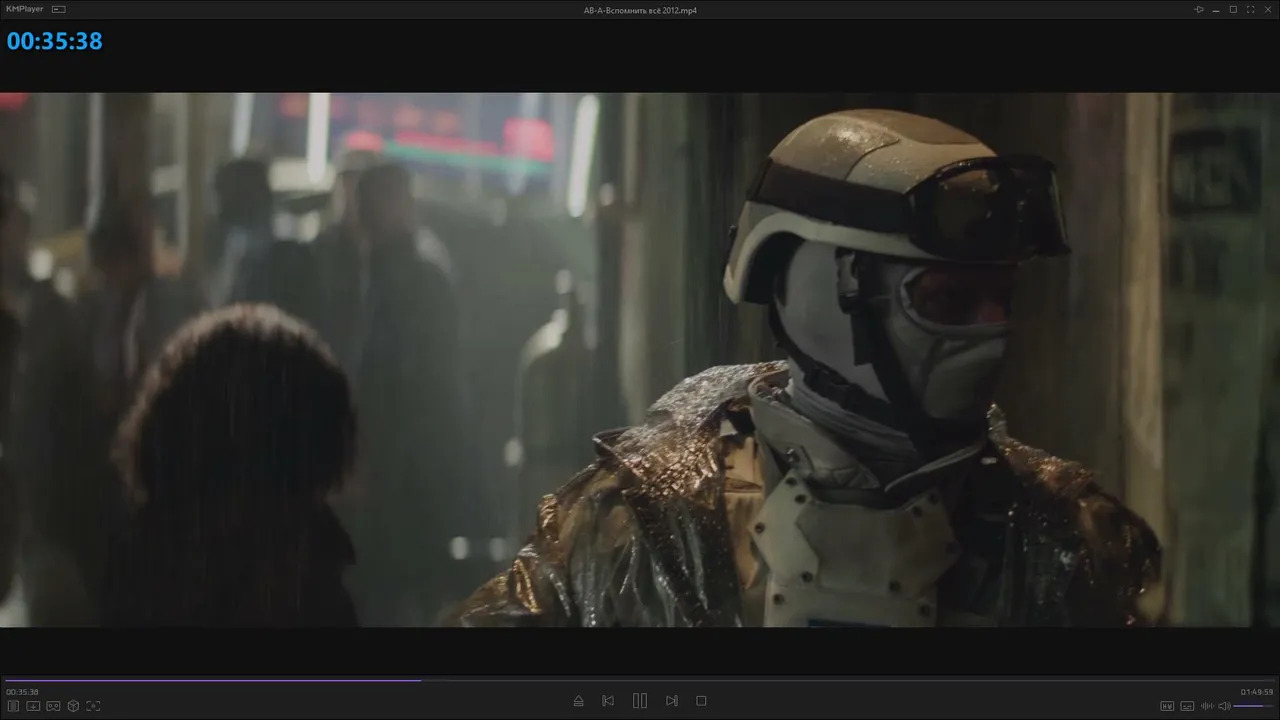Pause the video playback
Viewport: 1280px width, 720px height.
[640, 701]
